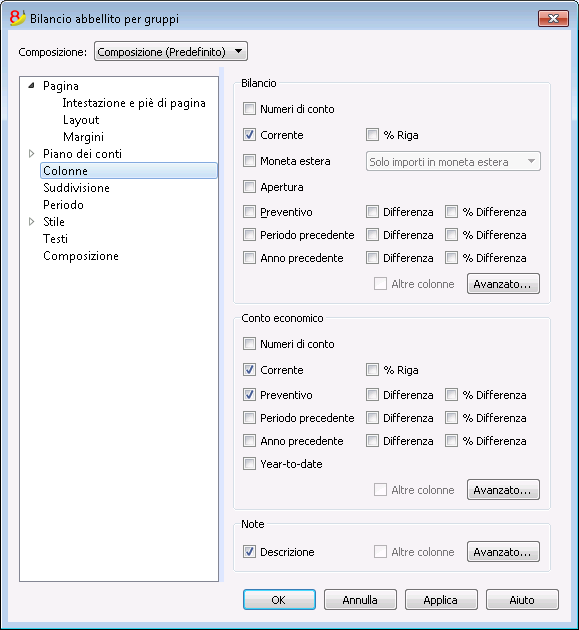Collapse the Pagina tree node
Screen dimensions: 579x630
tap(32, 86)
